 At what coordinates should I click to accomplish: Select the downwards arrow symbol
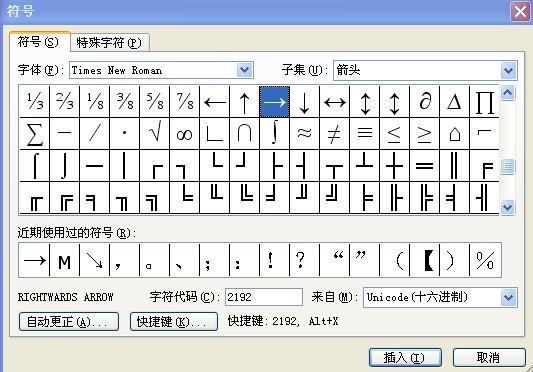[304, 101]
